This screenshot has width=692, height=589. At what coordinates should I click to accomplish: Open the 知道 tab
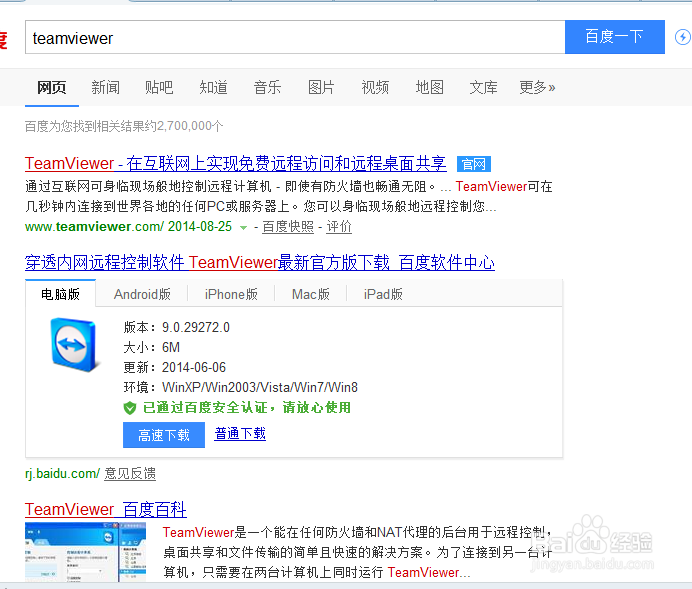pos(214,87)
